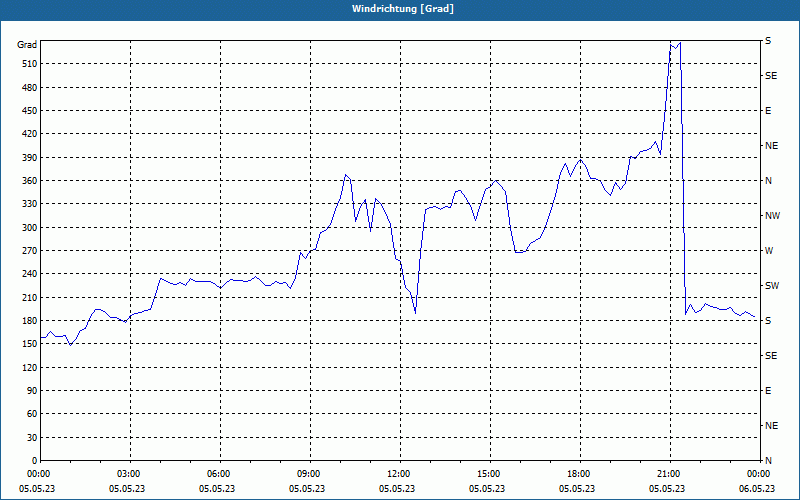Click the 420 axis tick label
The height and width of the screenshot is (500, 800).
(30, 134)
